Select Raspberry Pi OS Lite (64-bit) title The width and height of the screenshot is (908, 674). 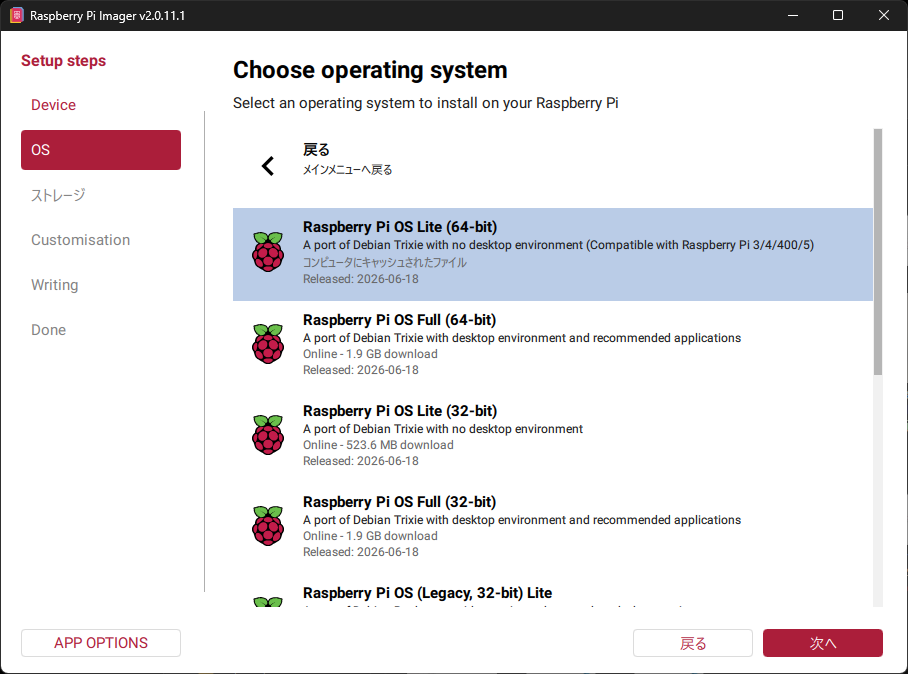(x=400, y=227)
